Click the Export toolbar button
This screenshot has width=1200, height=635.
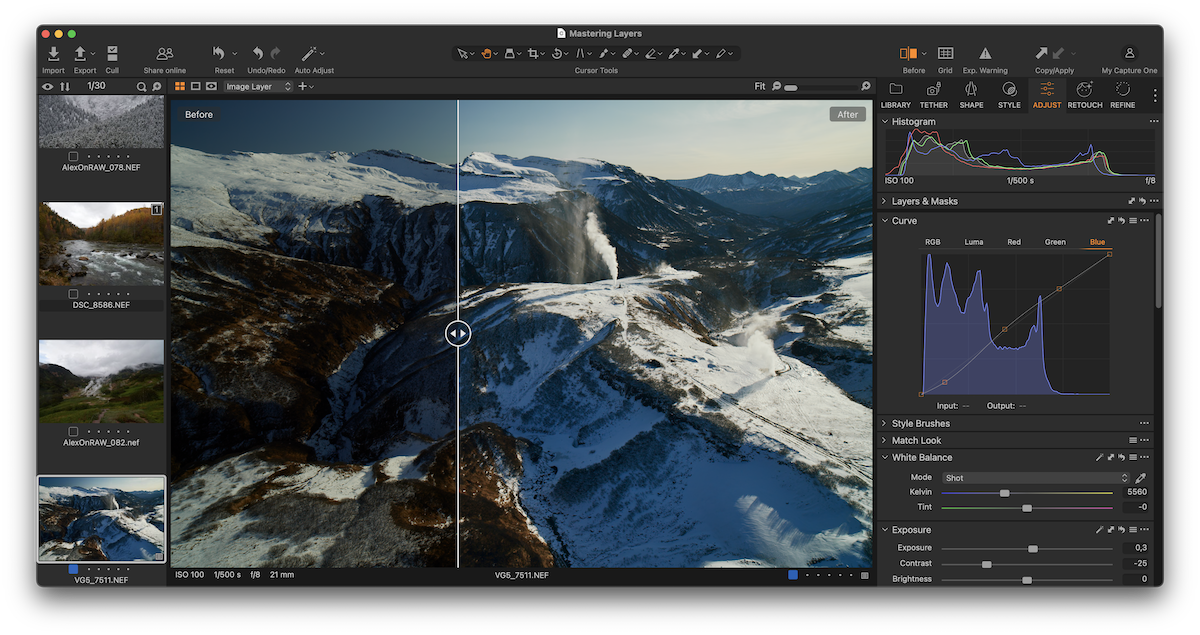81,54
